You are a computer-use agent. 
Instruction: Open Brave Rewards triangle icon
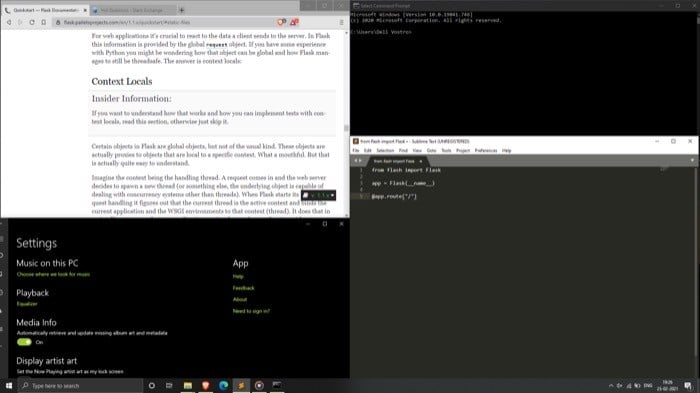pos(294,22)
